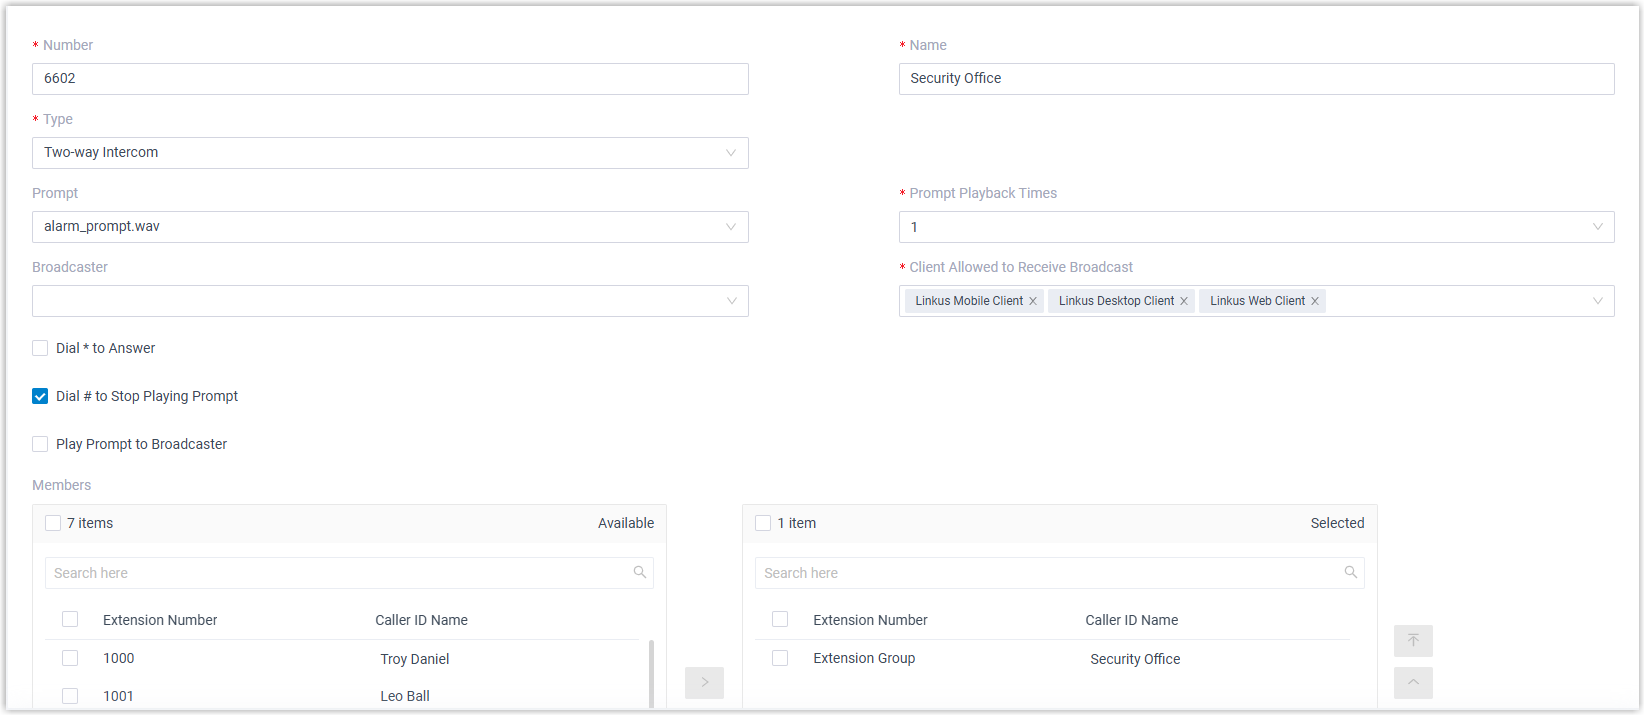
Task: Check the box for extension 1000 Troy Daniel
Action: click(70, 658)
